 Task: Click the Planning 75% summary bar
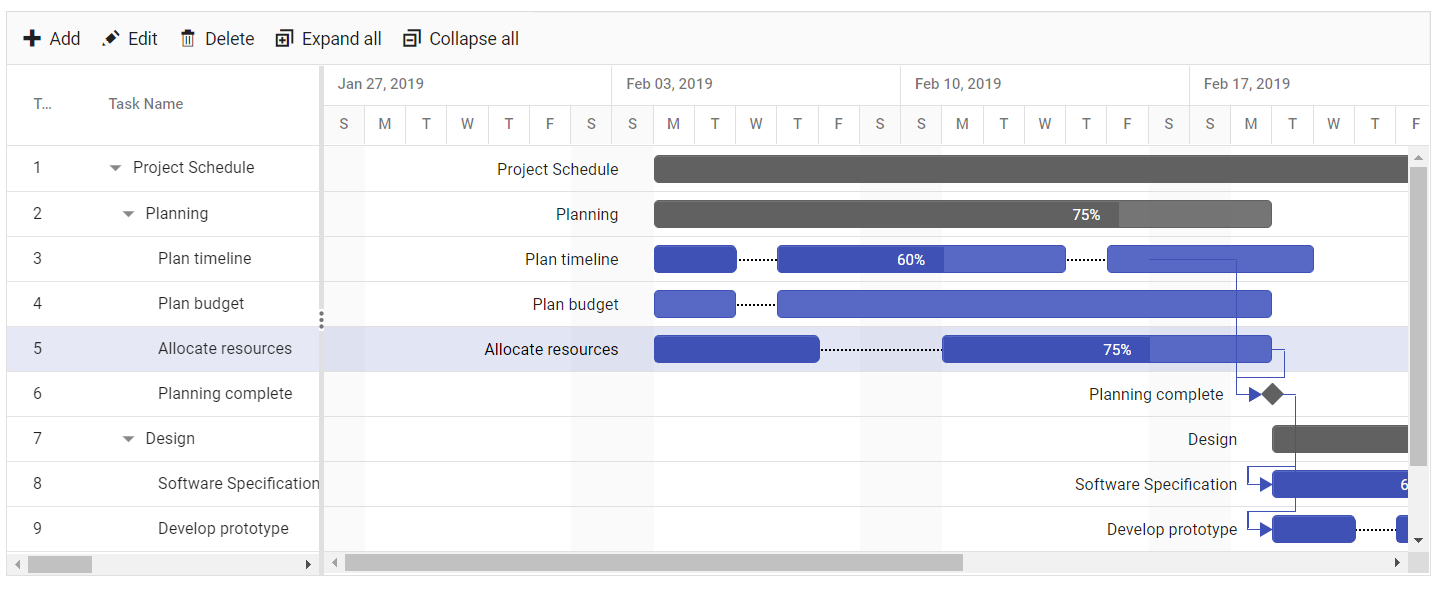click(x=962, y=214)
